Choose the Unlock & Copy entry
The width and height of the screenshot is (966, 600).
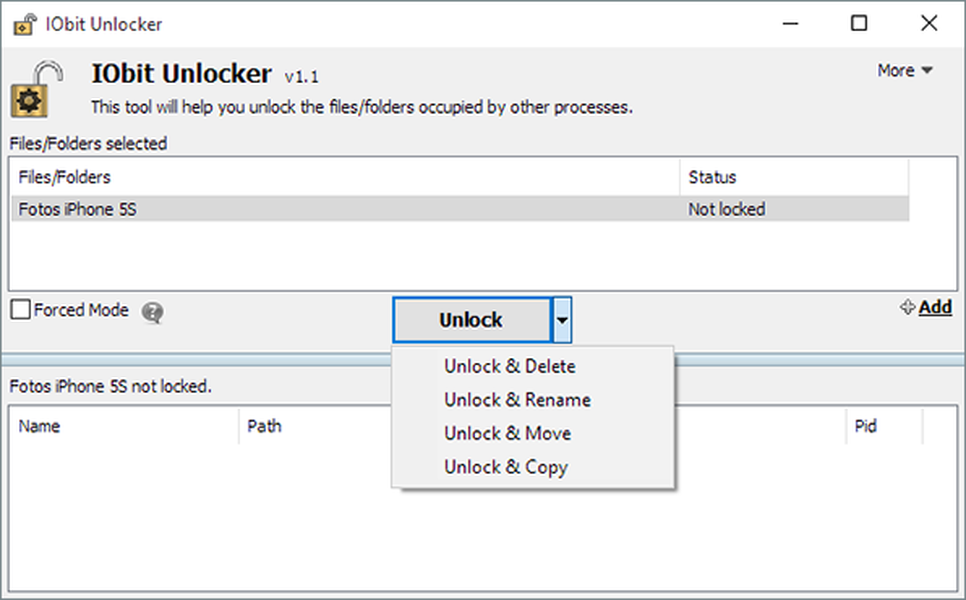[505, 467]
